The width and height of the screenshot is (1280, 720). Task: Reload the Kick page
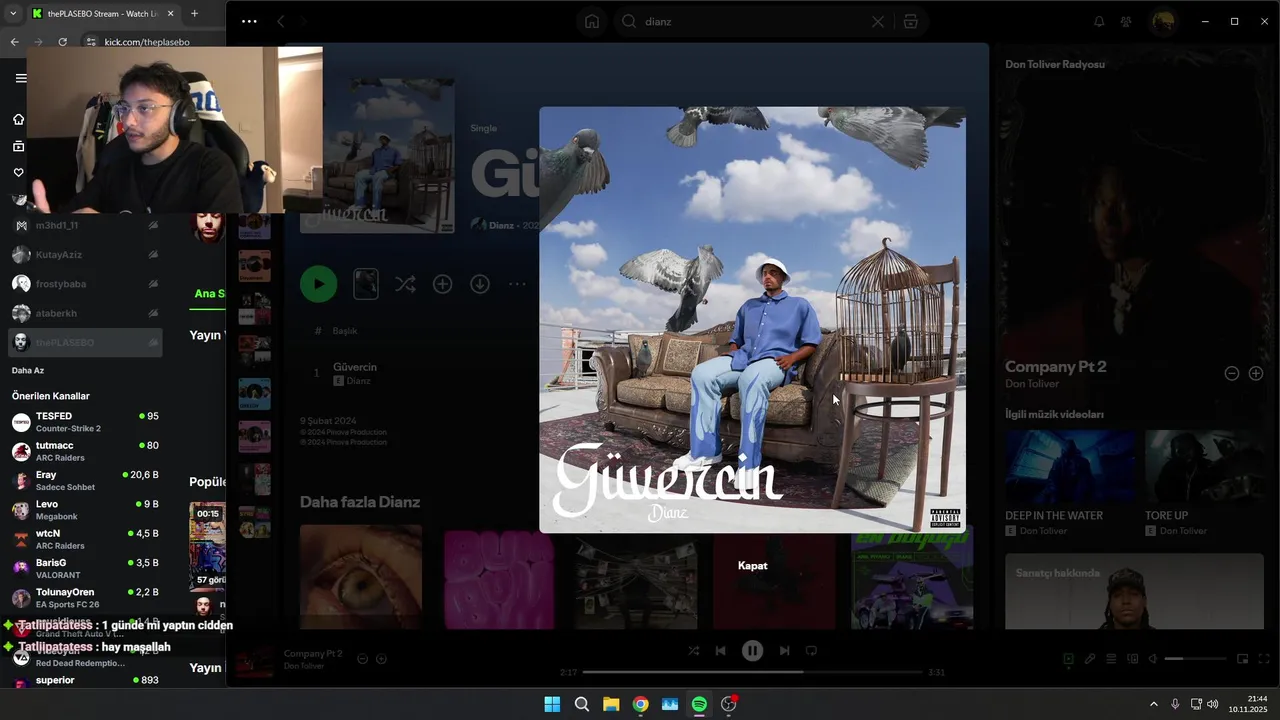[62, 42]
